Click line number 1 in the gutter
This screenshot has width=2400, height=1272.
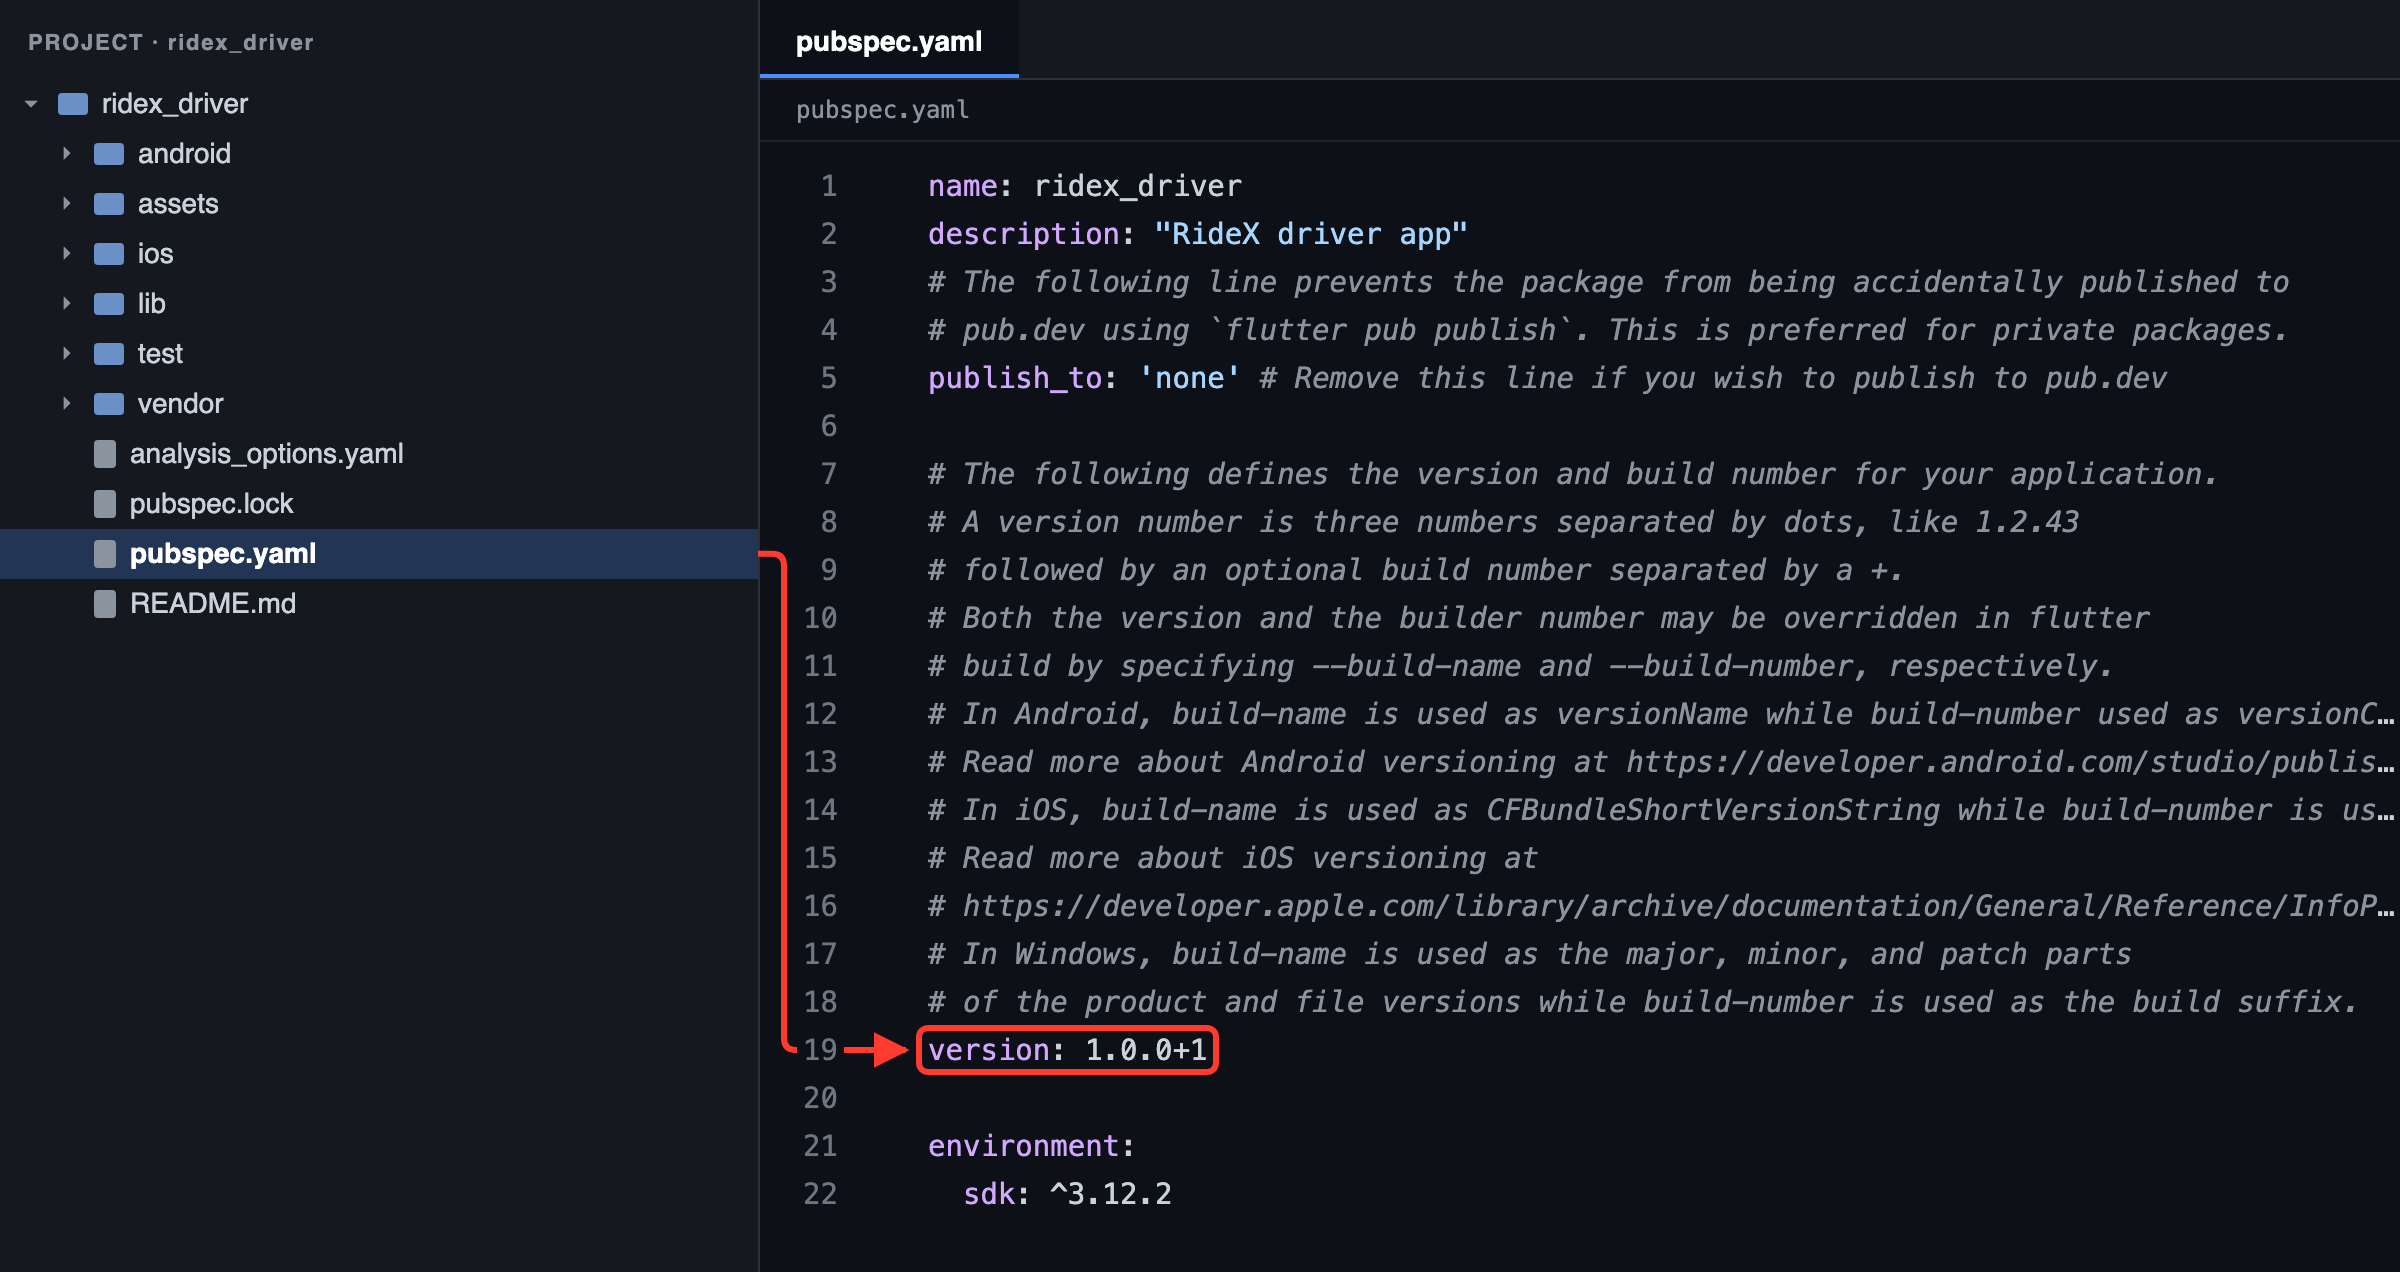[x=829, y=186]
